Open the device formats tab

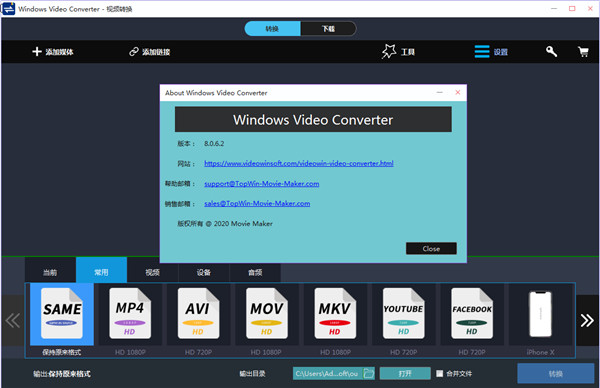204,272
